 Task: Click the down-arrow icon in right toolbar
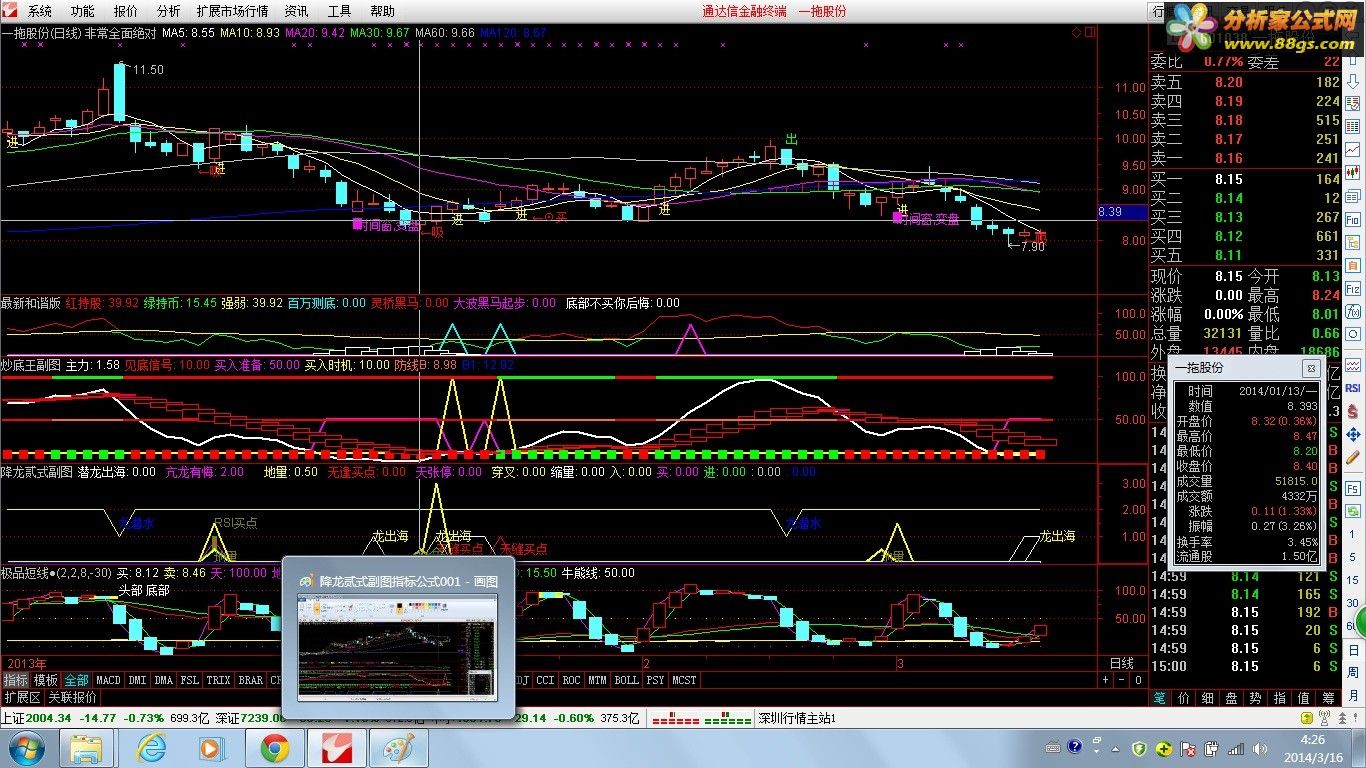(x=1353, y=82)
